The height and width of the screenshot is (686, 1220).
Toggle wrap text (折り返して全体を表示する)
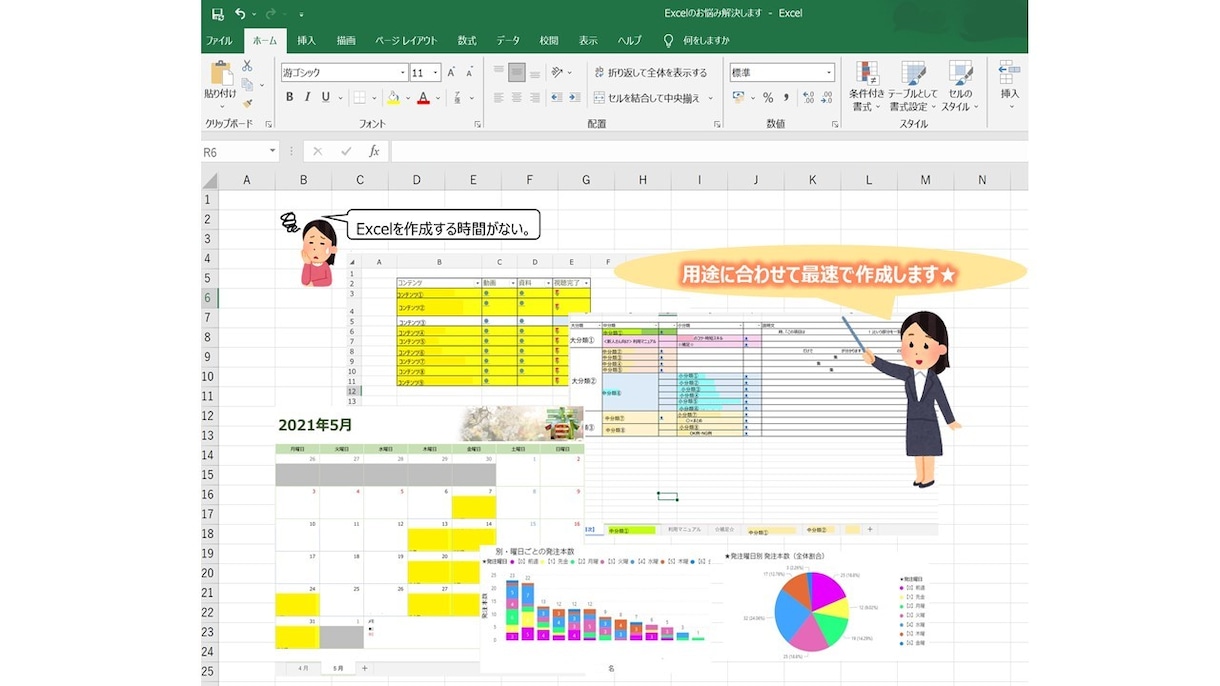tap(650, 72)
